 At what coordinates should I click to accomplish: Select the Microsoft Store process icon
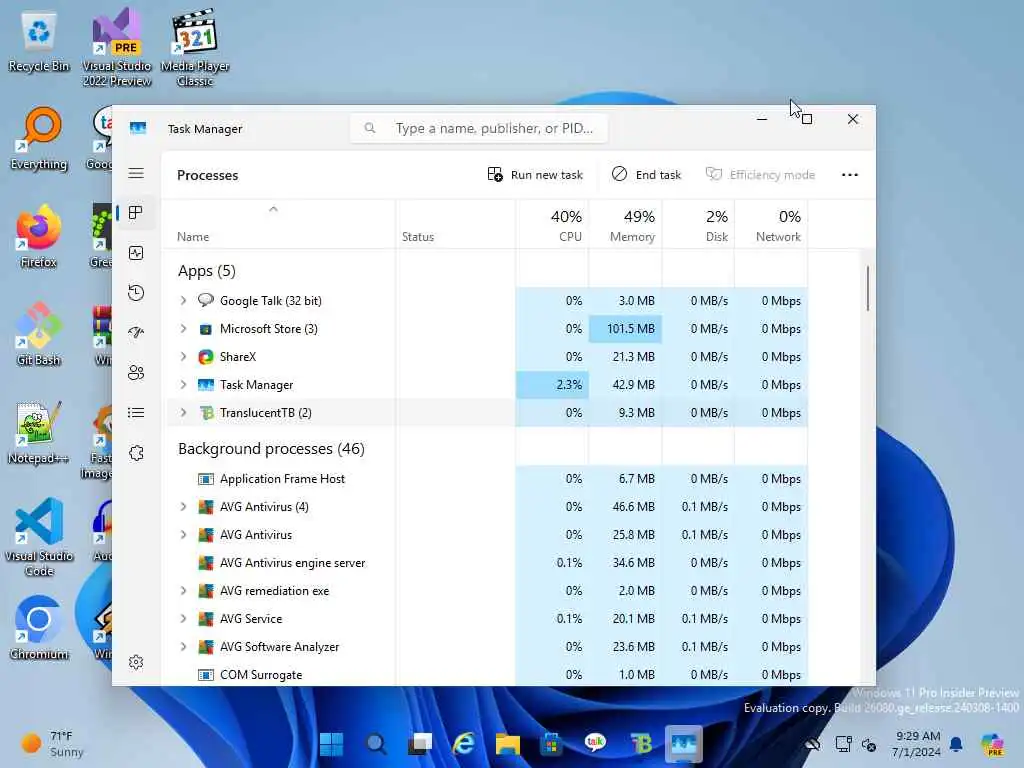(206, 328)
